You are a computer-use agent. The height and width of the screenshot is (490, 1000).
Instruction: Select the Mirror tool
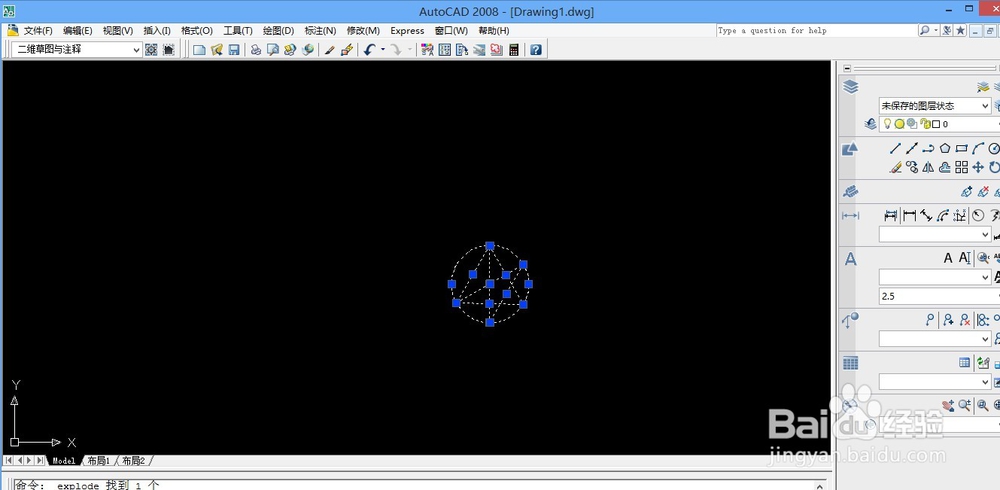[929, 167]
